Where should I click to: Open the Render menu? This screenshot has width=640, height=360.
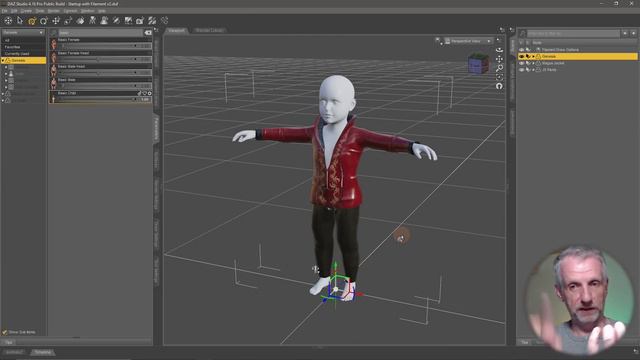(x=53, y=11)
